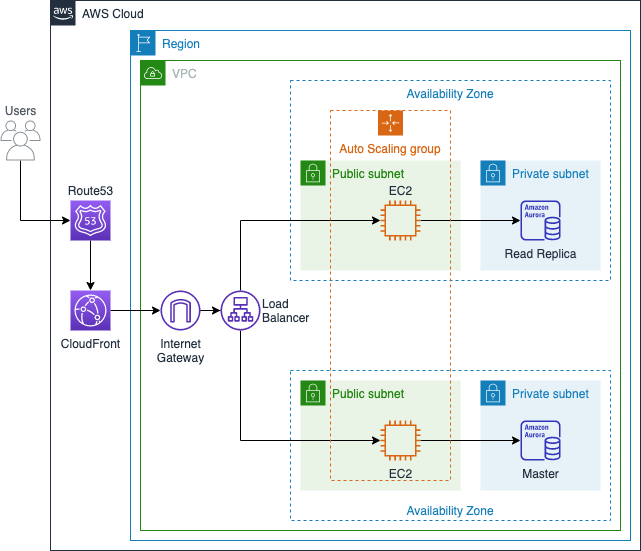
Task: Click the 'Availability Zone' label above Auto Scaling group
Action: point(450,94)
